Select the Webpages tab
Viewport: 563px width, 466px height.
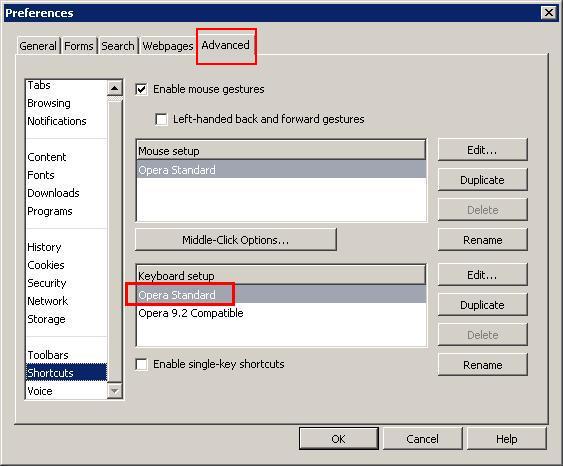pos(168,46)
